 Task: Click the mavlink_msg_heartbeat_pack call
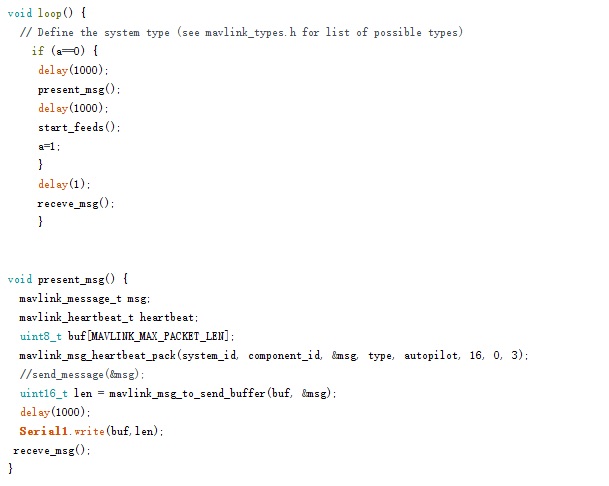274,355
